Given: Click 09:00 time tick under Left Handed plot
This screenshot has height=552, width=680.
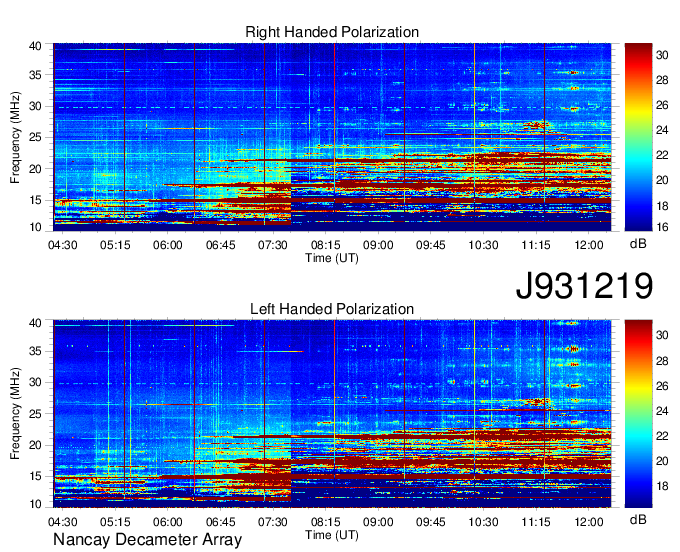Looking at the screenshot, I should (x=378, y=522).
